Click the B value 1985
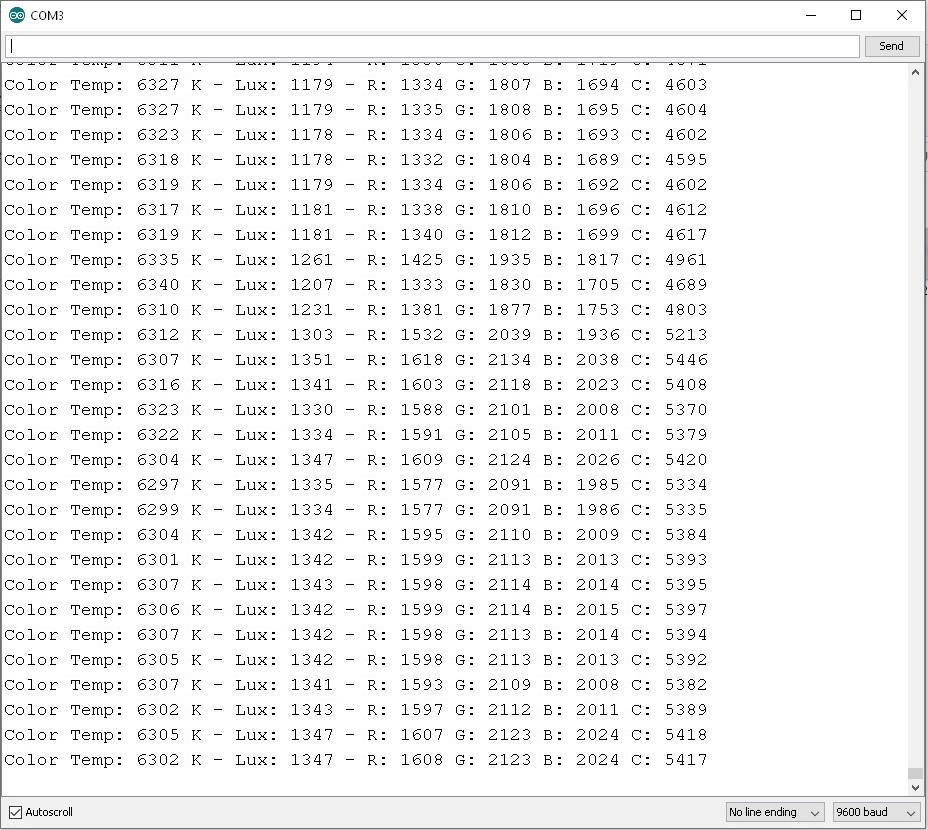The width and height of the screenshot is (928, 830). [598, 485]
